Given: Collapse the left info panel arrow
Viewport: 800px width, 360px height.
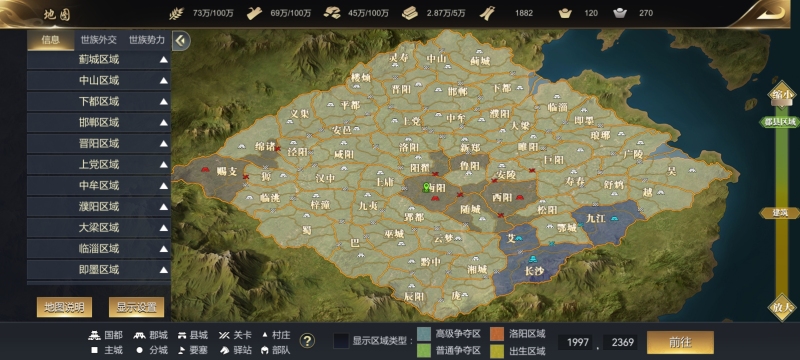Looking at the screenshot, I should 181,40.
